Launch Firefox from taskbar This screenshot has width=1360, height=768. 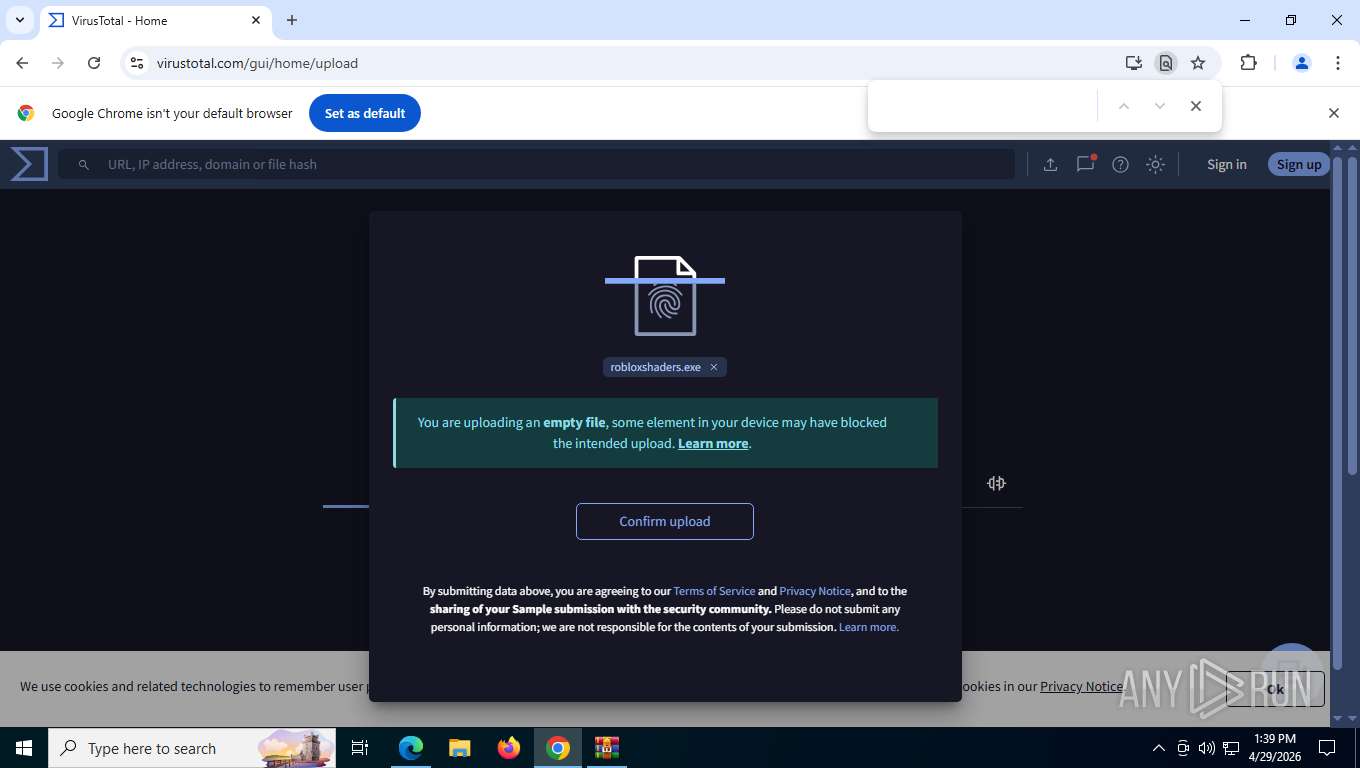point(509,748)
